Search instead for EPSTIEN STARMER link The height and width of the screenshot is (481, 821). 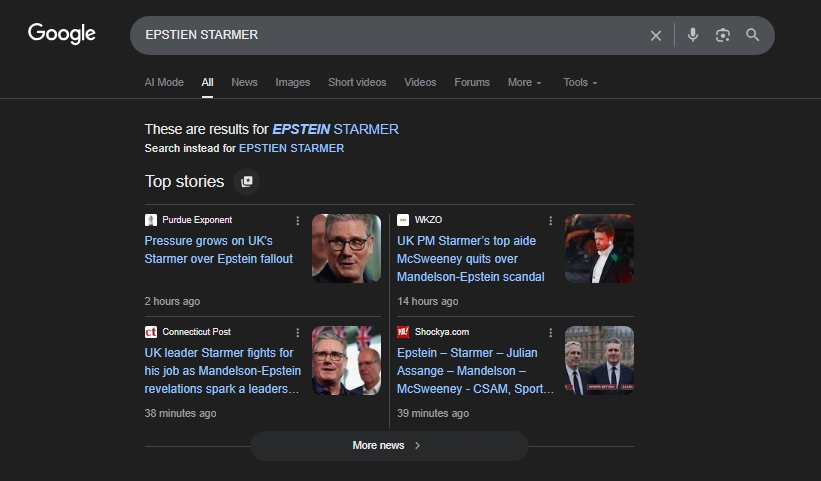[x=291, y=148]
